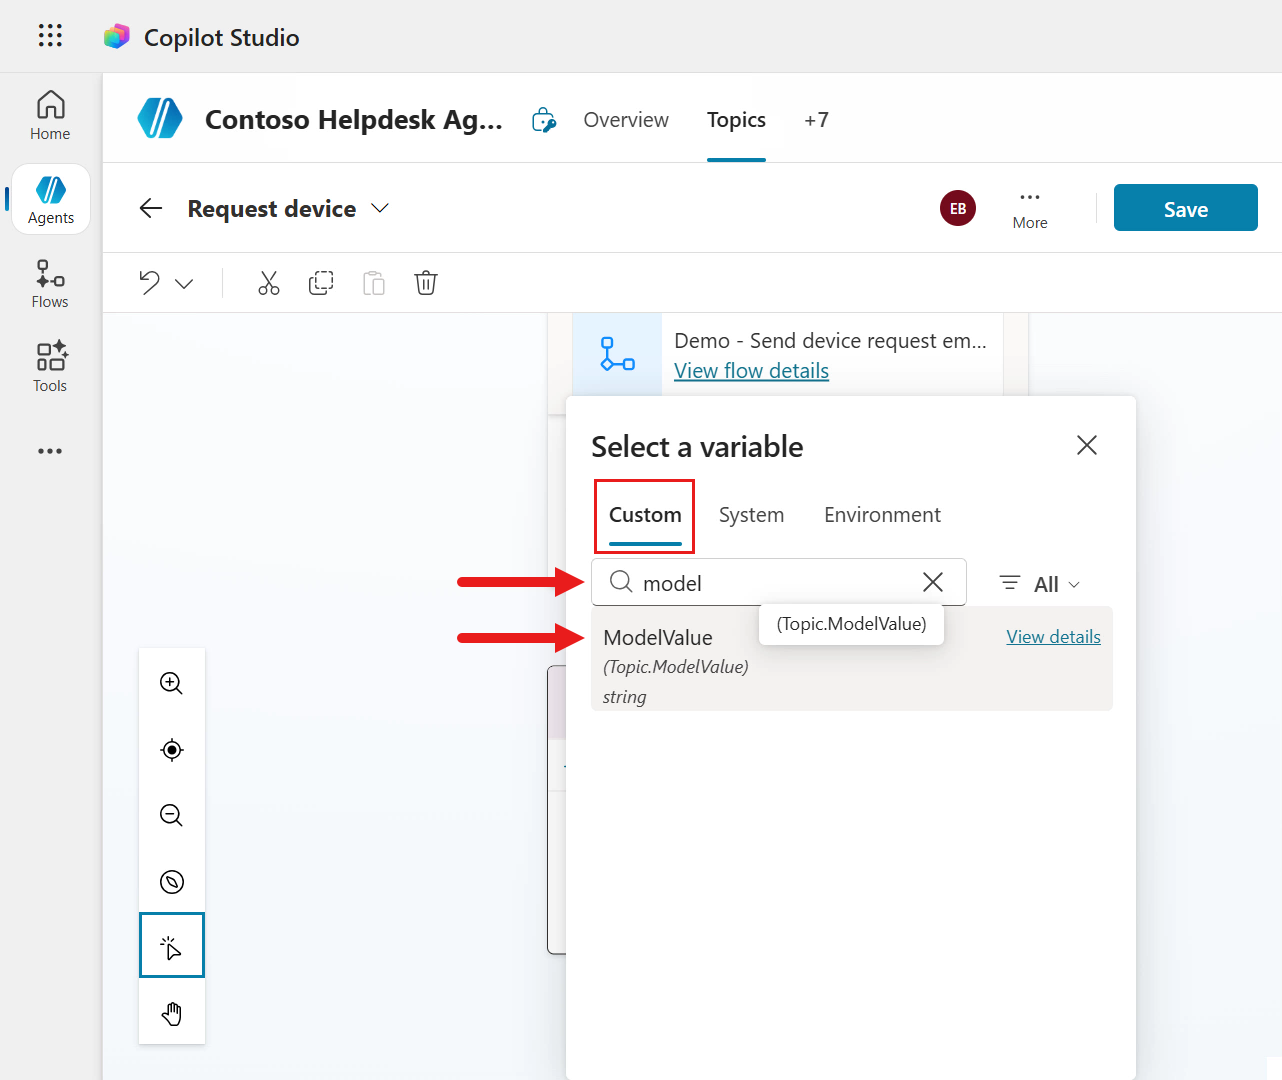
Task: Delete the selection using the trash icon
Action: click(x=426, y=283)
